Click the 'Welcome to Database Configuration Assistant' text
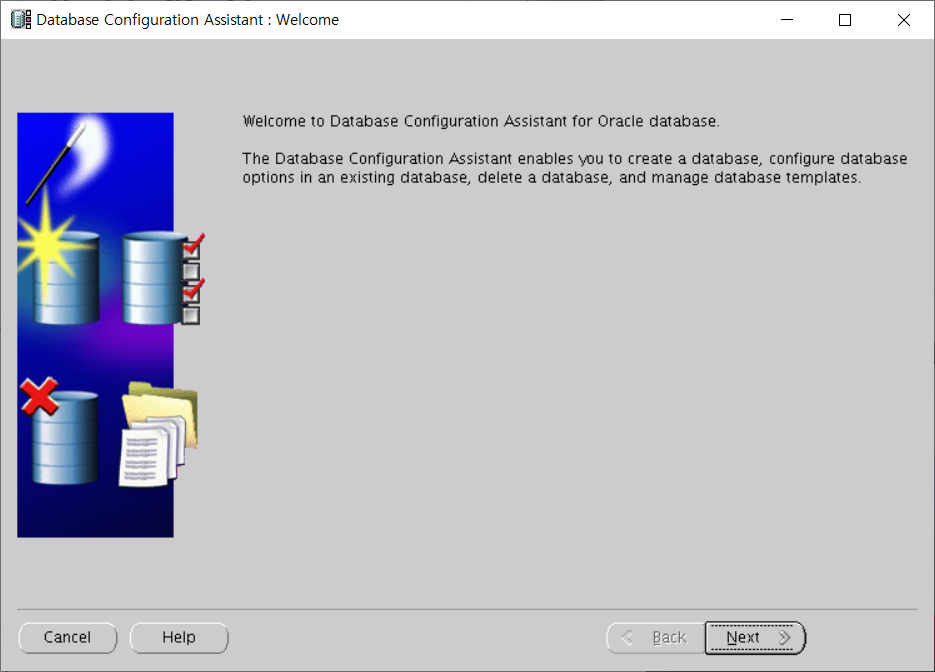 (481, 121)
